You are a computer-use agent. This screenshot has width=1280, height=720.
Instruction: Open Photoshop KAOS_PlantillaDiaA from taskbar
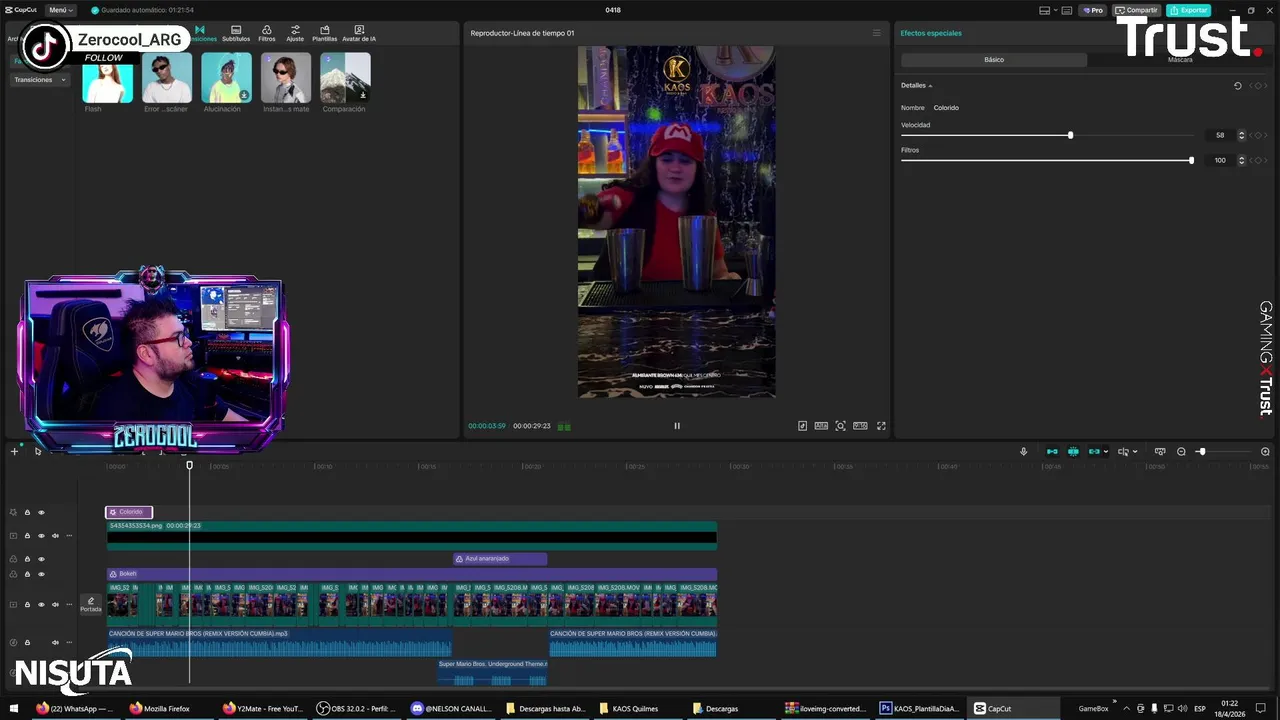click(x=920, y=709)
